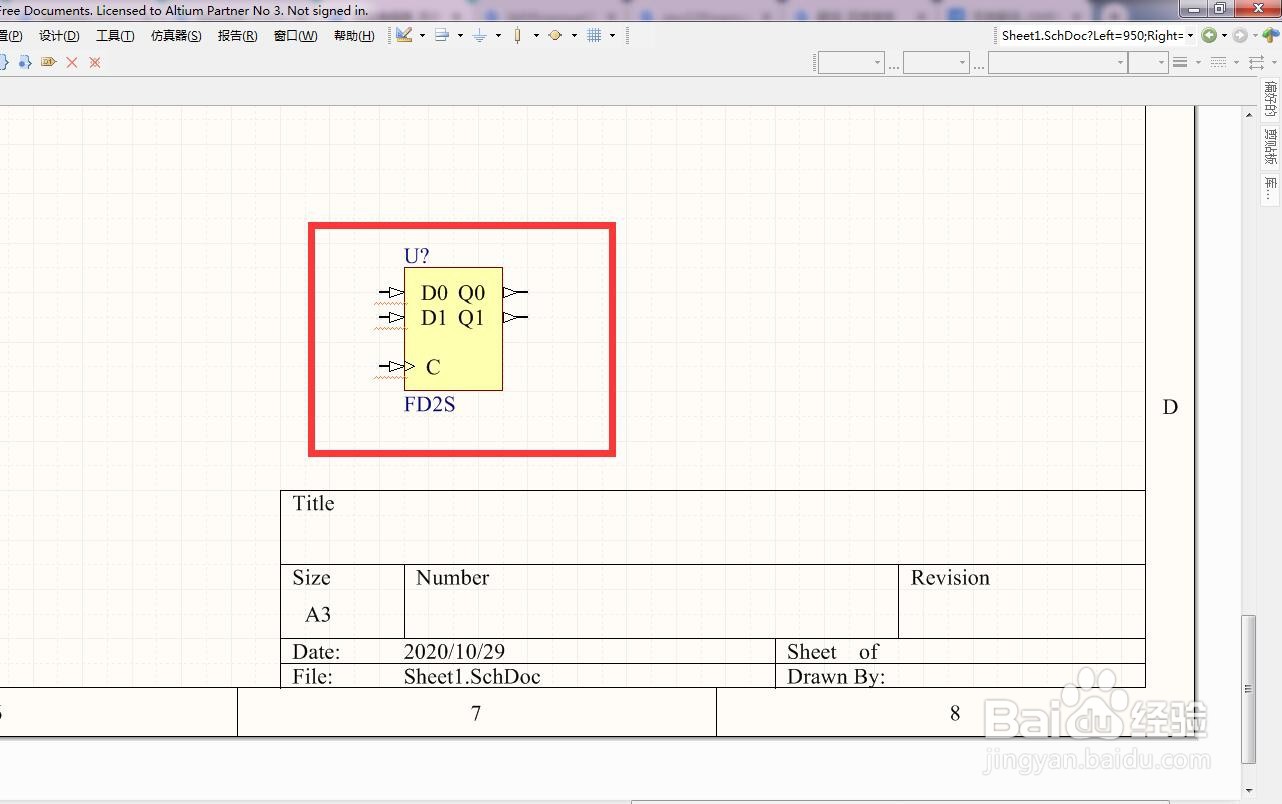Select the U? designator text
This screenshot has width=1282, height=804.
click(x=416, y=256)
